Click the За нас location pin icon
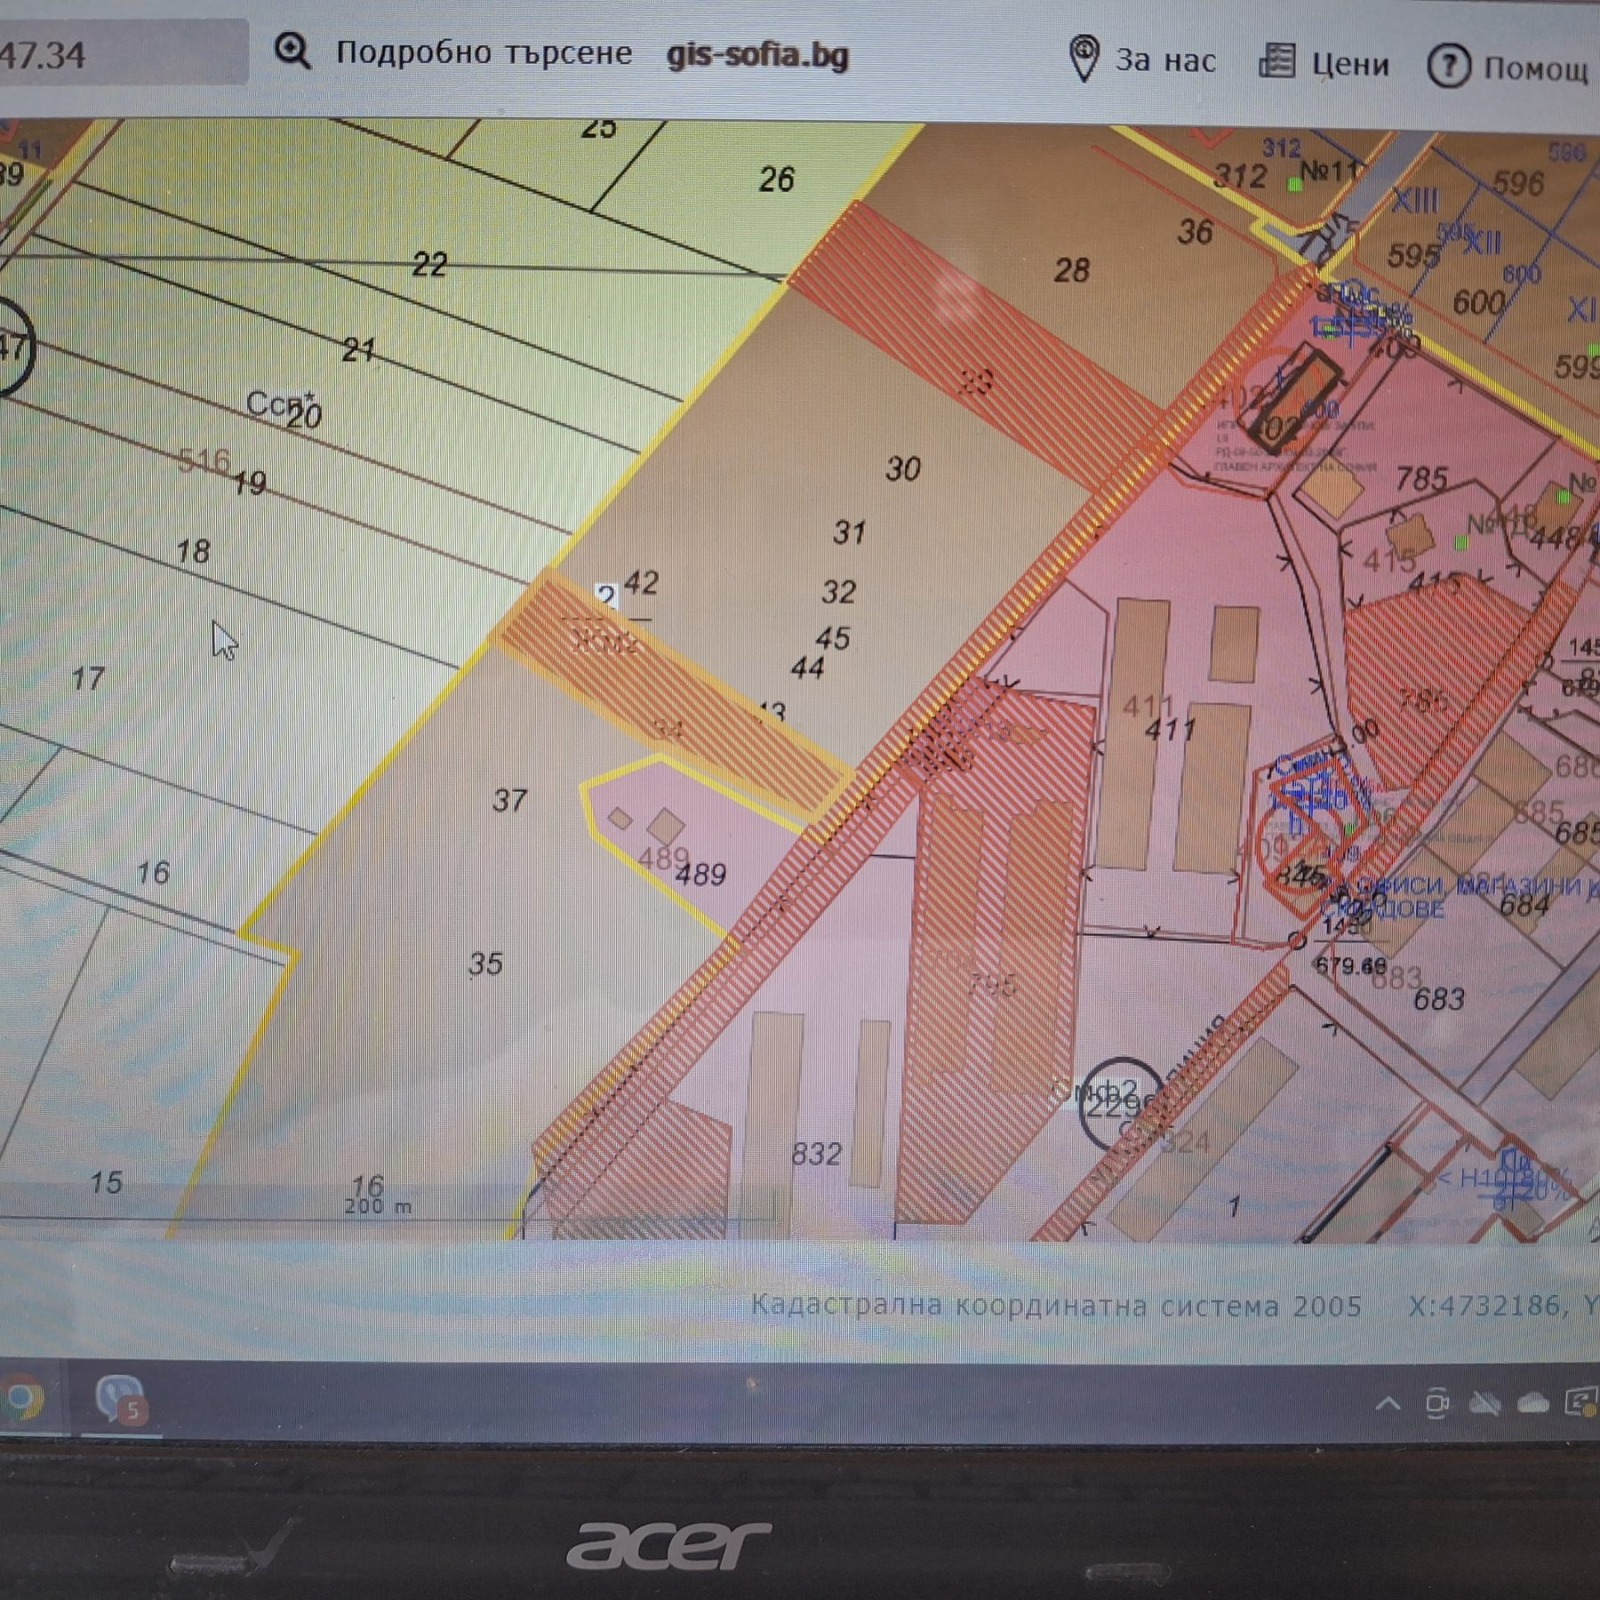Viewport: 1600px width, 1600px height. (1083, 58)
